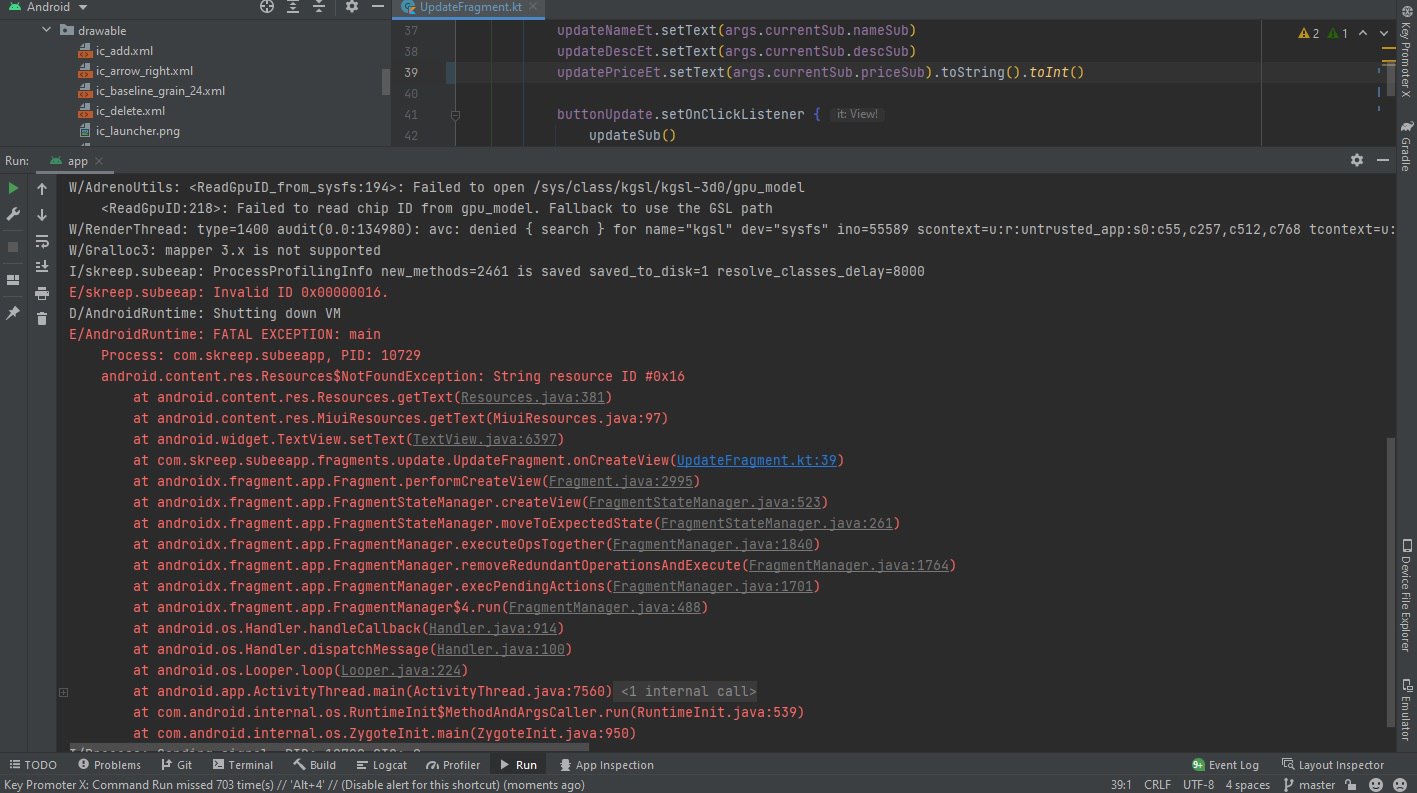Select ic_delete.xml in project tree
The image size is (1417, 793).
pos(130,111)
